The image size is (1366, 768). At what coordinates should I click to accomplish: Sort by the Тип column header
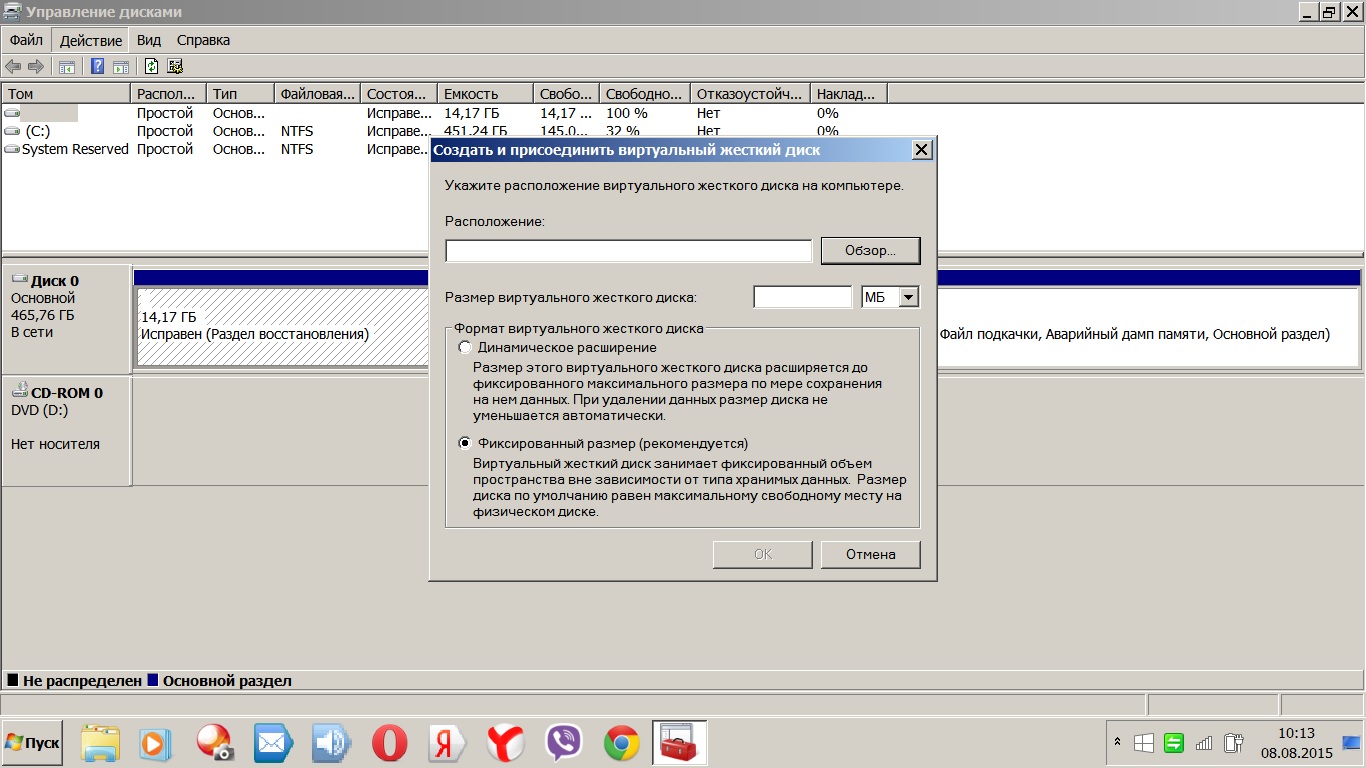click(240, 94)
